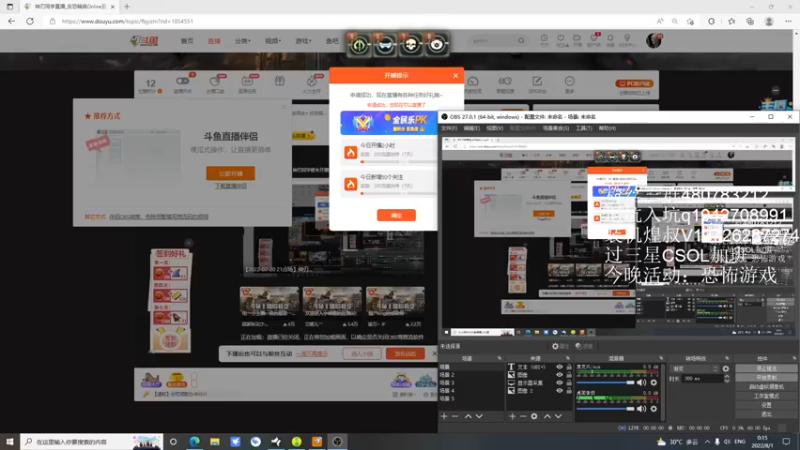Toggle the live stream switch in Douyu toolbar

(x=183, y=81)
